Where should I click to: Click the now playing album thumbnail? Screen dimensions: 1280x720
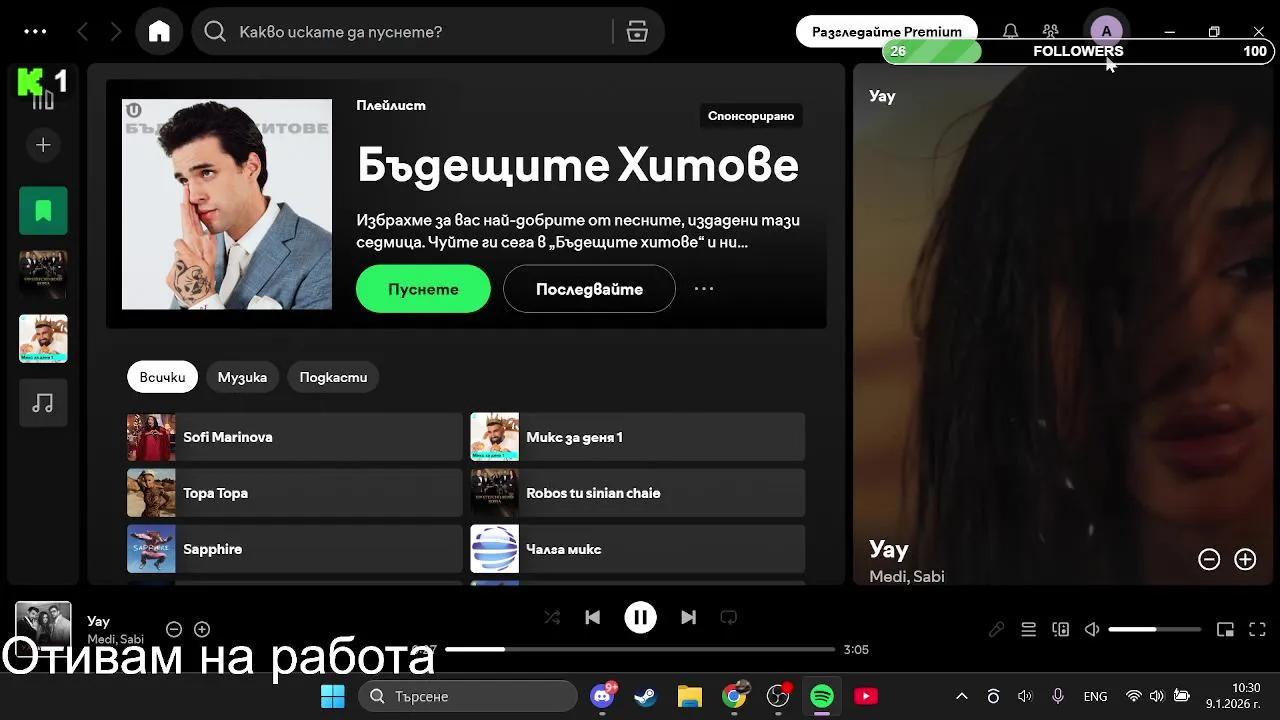(43, 629)
